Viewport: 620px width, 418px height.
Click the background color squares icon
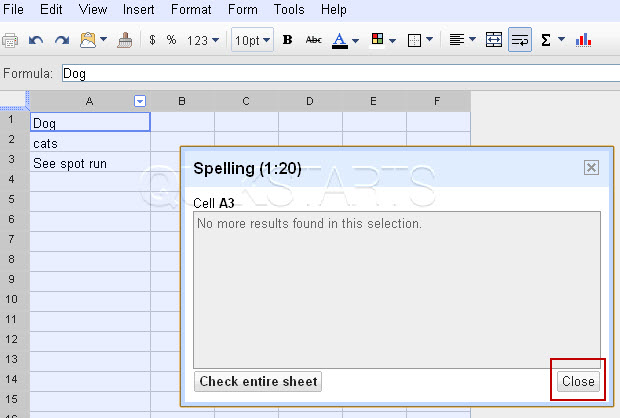click(377, 39)
